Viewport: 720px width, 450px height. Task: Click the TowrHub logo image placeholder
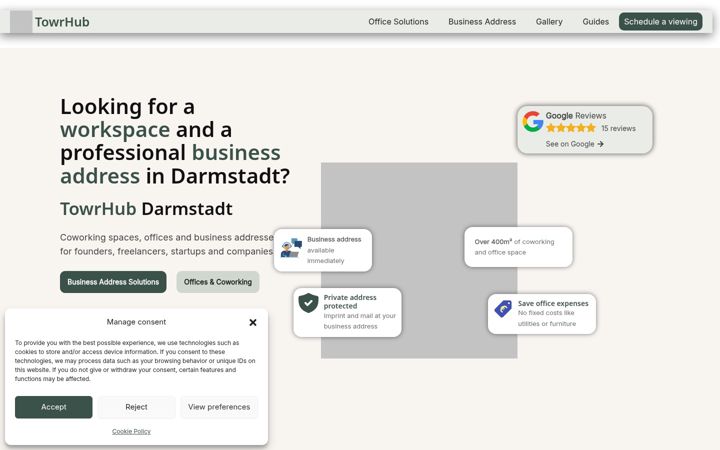(21, 22)
